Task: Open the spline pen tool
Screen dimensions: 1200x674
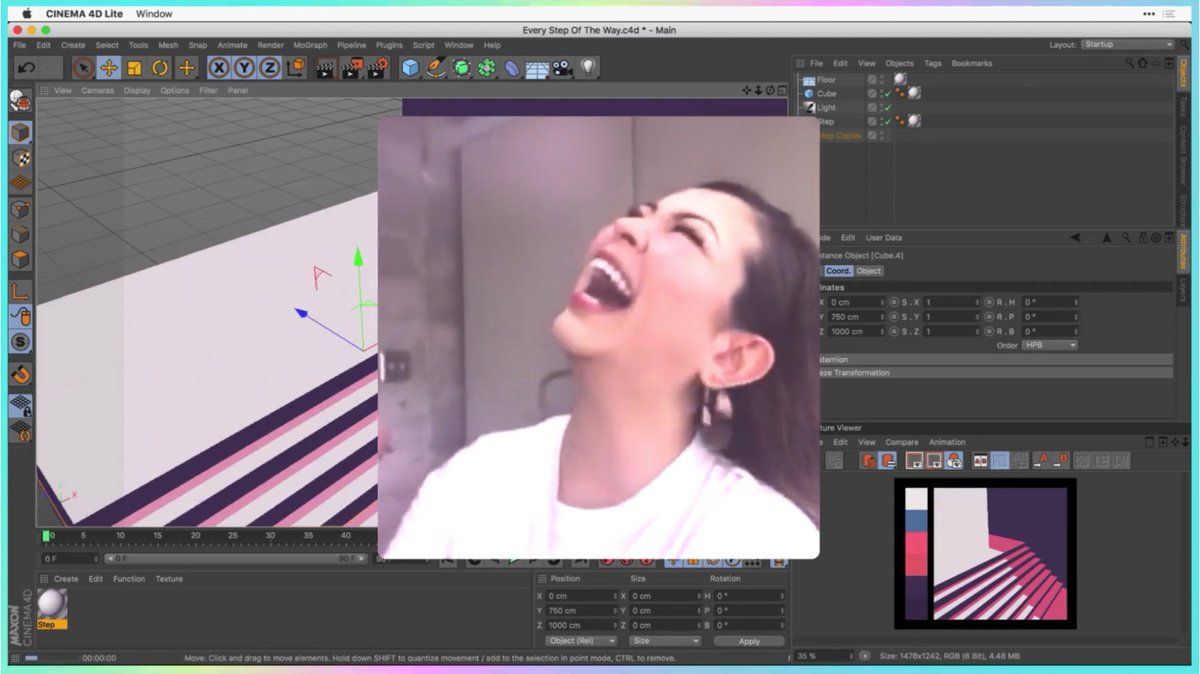Action: [436, 68]
